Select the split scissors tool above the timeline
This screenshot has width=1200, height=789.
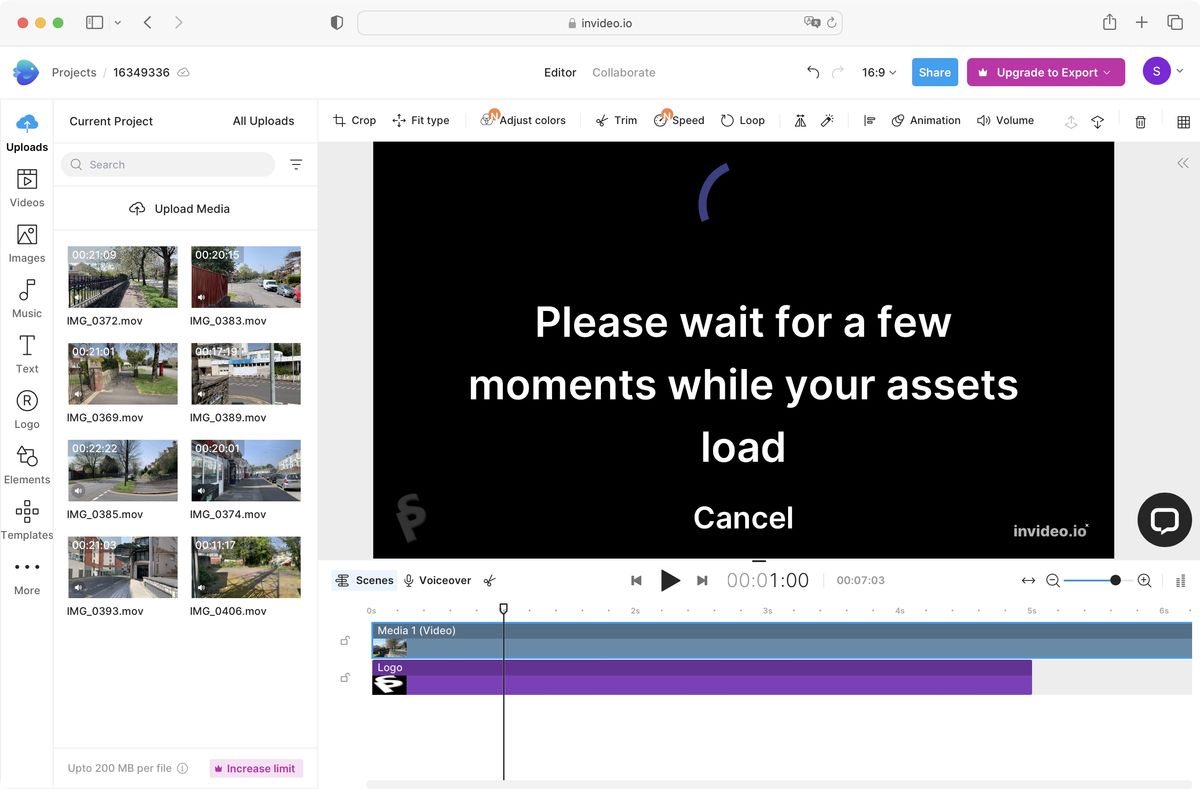click(x=489, y=580)
